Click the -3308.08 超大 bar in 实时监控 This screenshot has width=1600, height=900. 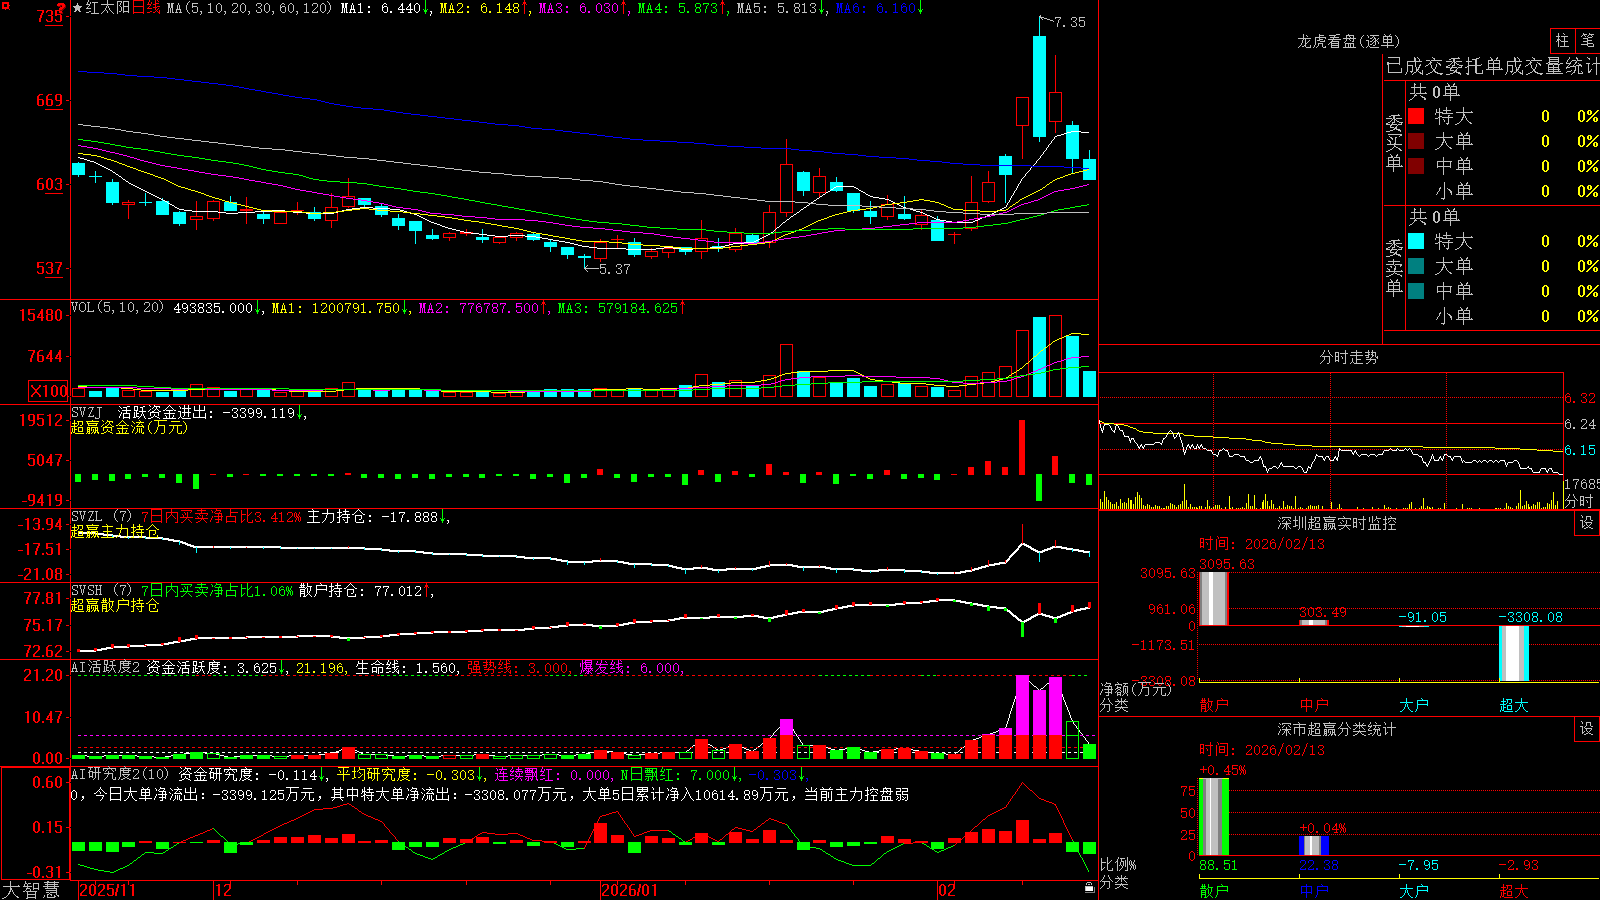click(x=1514, y=654)
